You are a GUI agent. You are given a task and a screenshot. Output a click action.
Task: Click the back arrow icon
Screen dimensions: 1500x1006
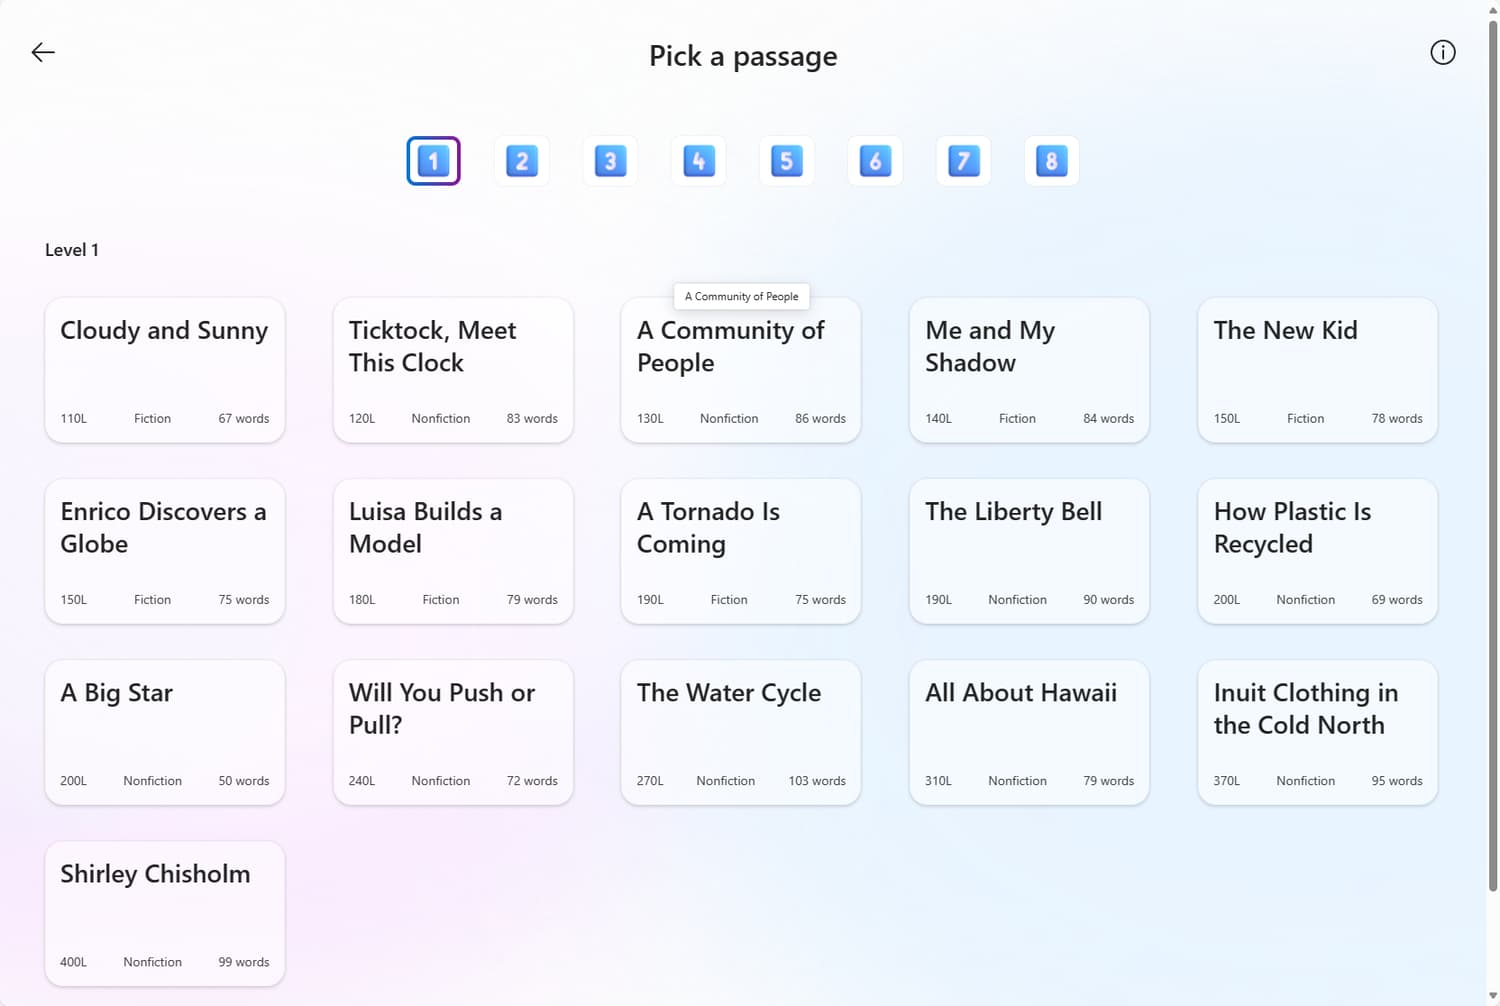[x=43, y=53]
